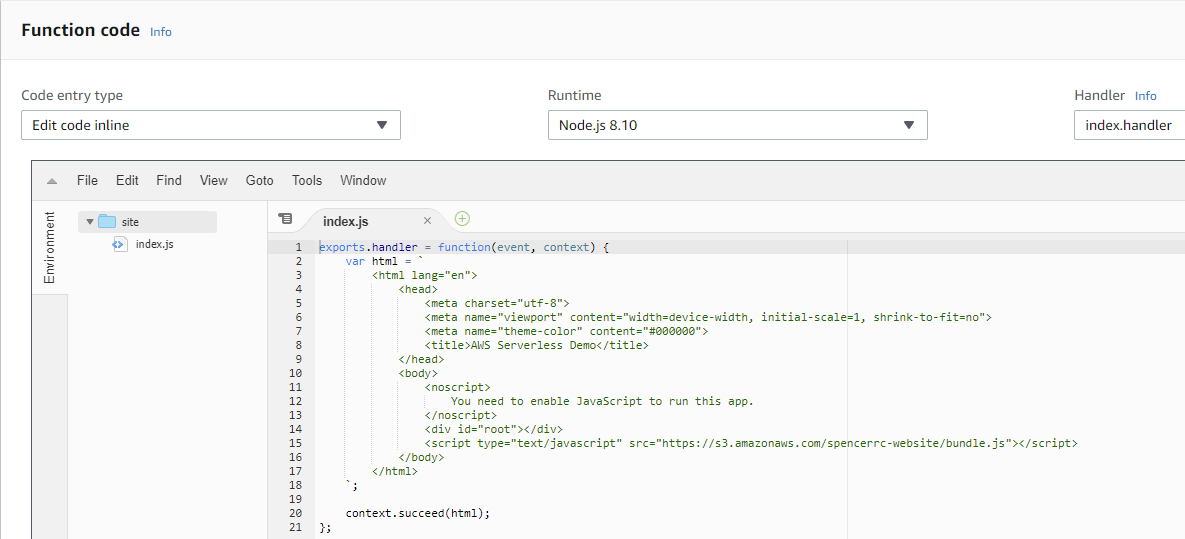Open the tab list icon beside index.js
Viewport: 1185px width, 539px height.
pos(285,219)
